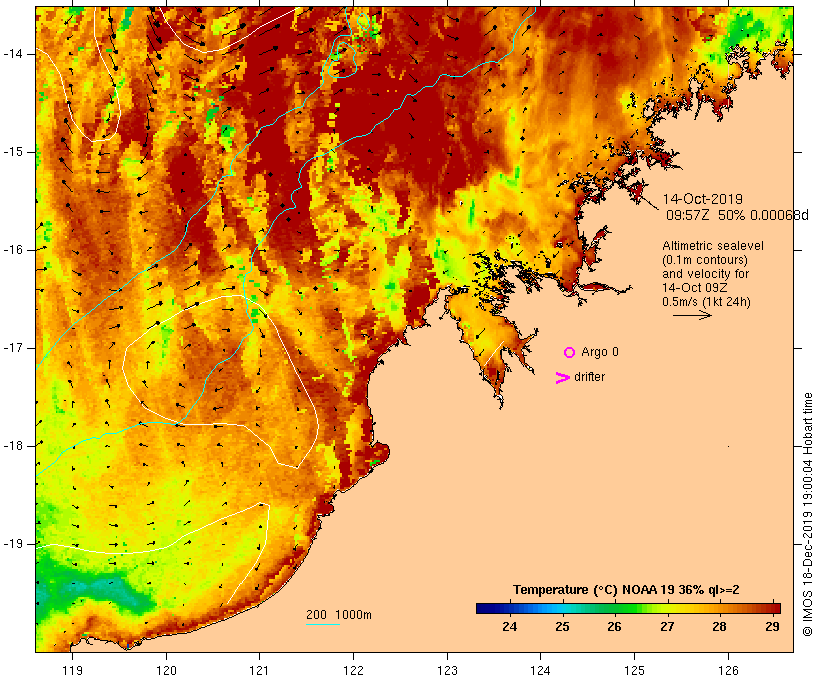Click the '119' longitude axis label
The height and width of the screenshot is (680, 820).
coord(72,671)
